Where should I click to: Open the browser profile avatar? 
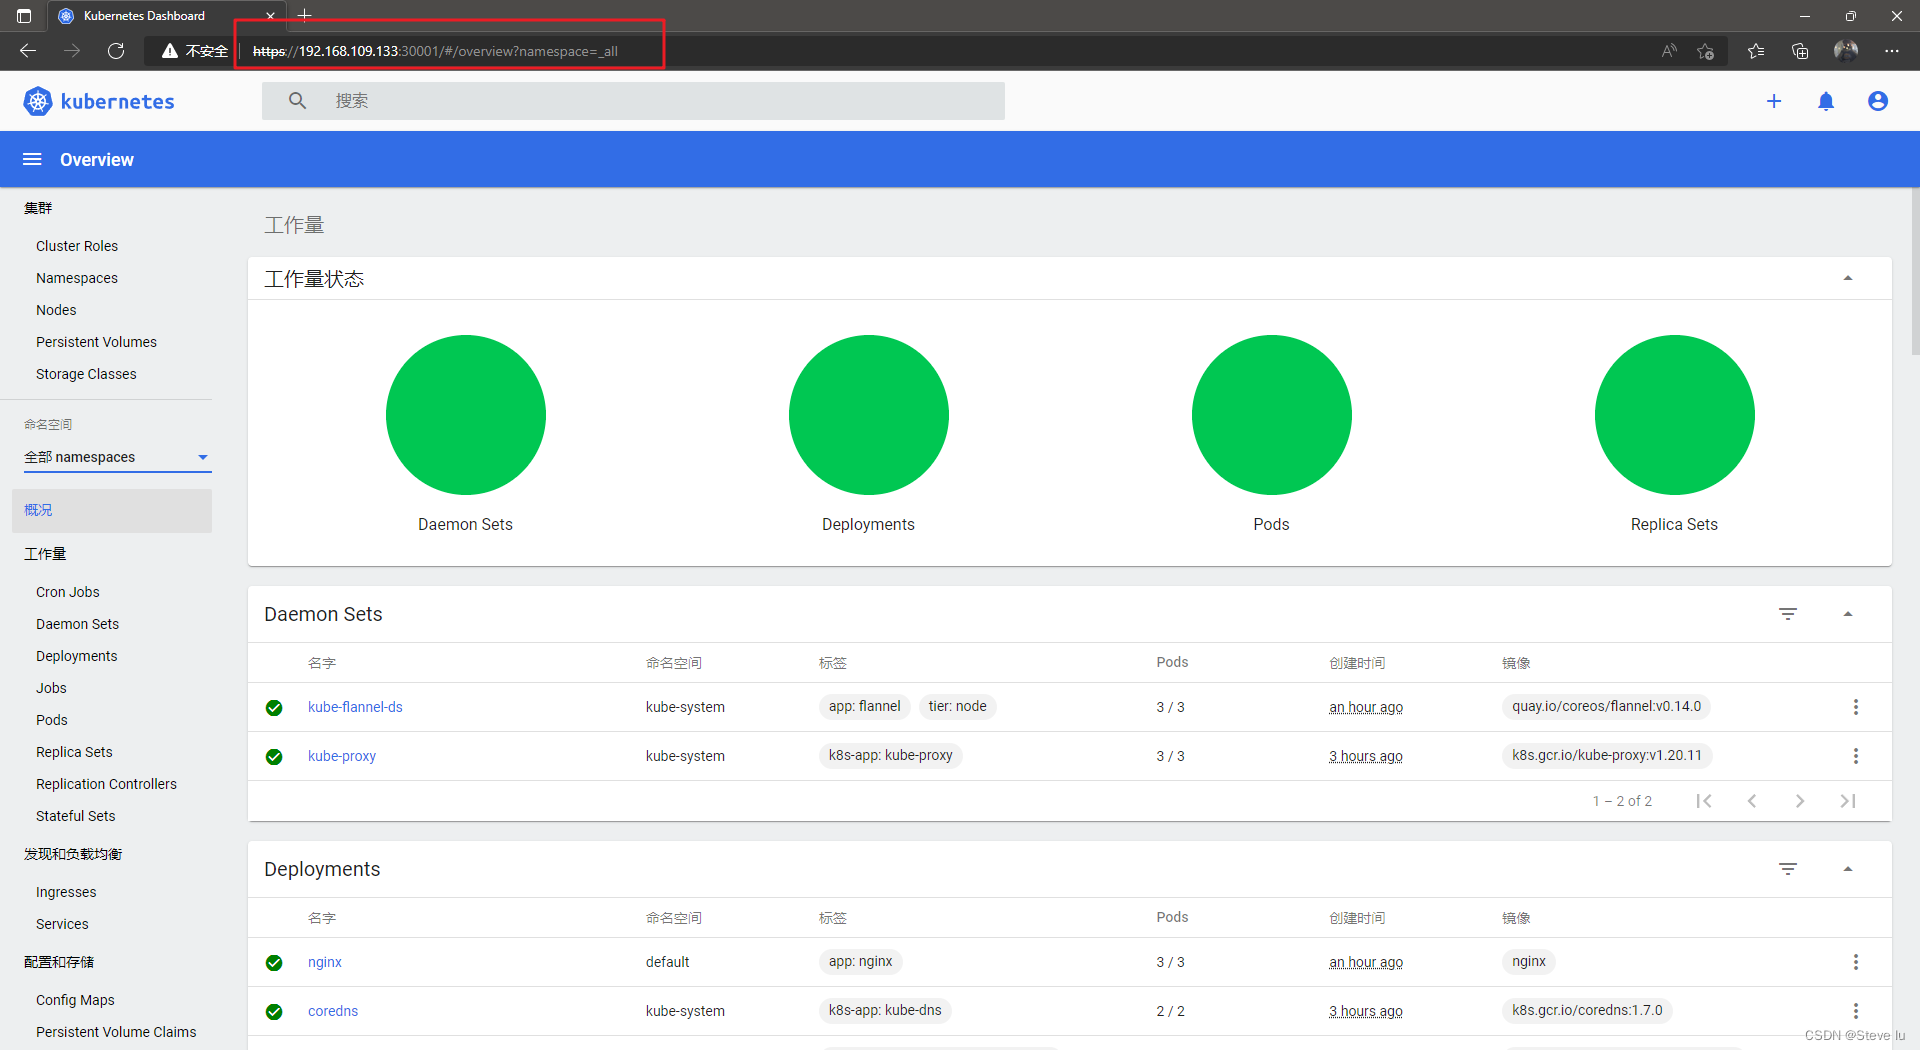point(1846,51)
